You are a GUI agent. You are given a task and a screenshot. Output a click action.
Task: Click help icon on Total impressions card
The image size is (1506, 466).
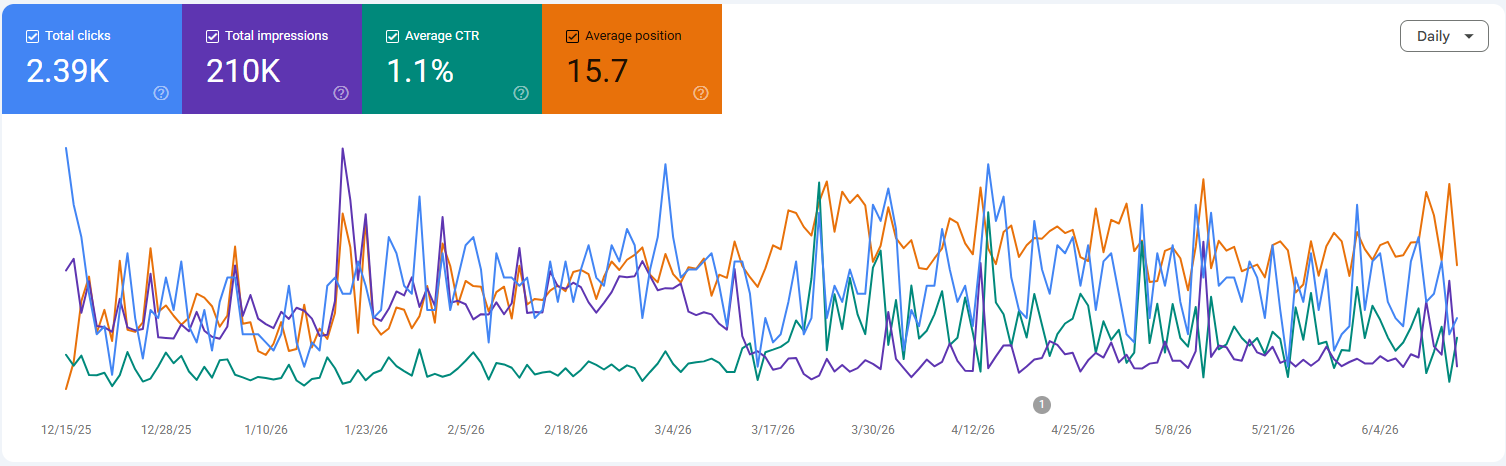click(x=341, y=93)
